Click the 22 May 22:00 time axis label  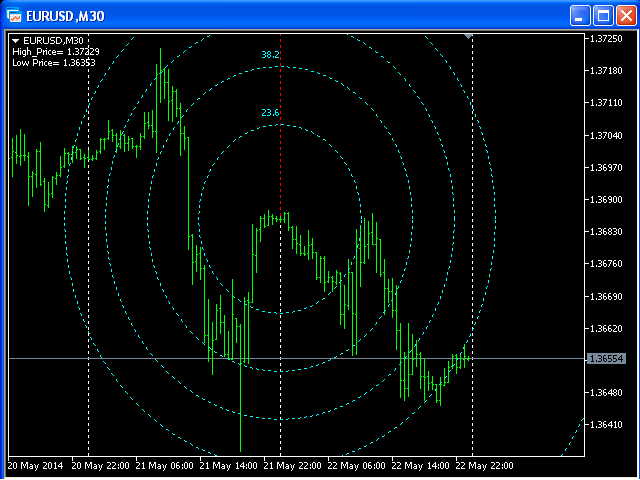click(x=485, y=466)
